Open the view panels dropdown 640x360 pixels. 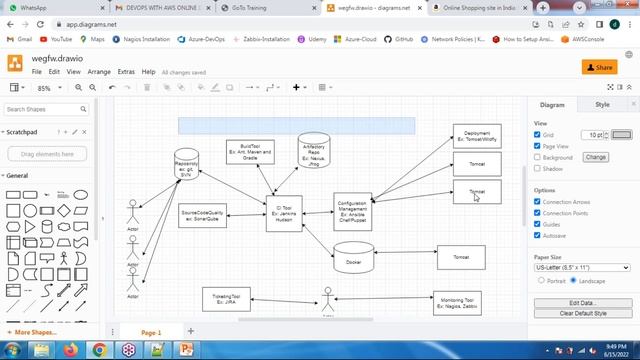(x=17, y=87)
